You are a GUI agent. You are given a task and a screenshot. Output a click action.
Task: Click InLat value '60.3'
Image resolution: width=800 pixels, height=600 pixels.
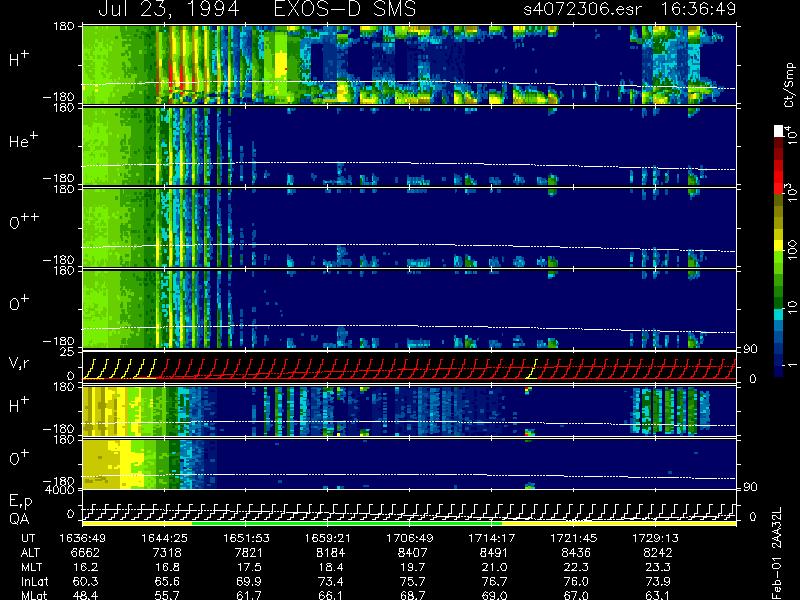(86, 581)
